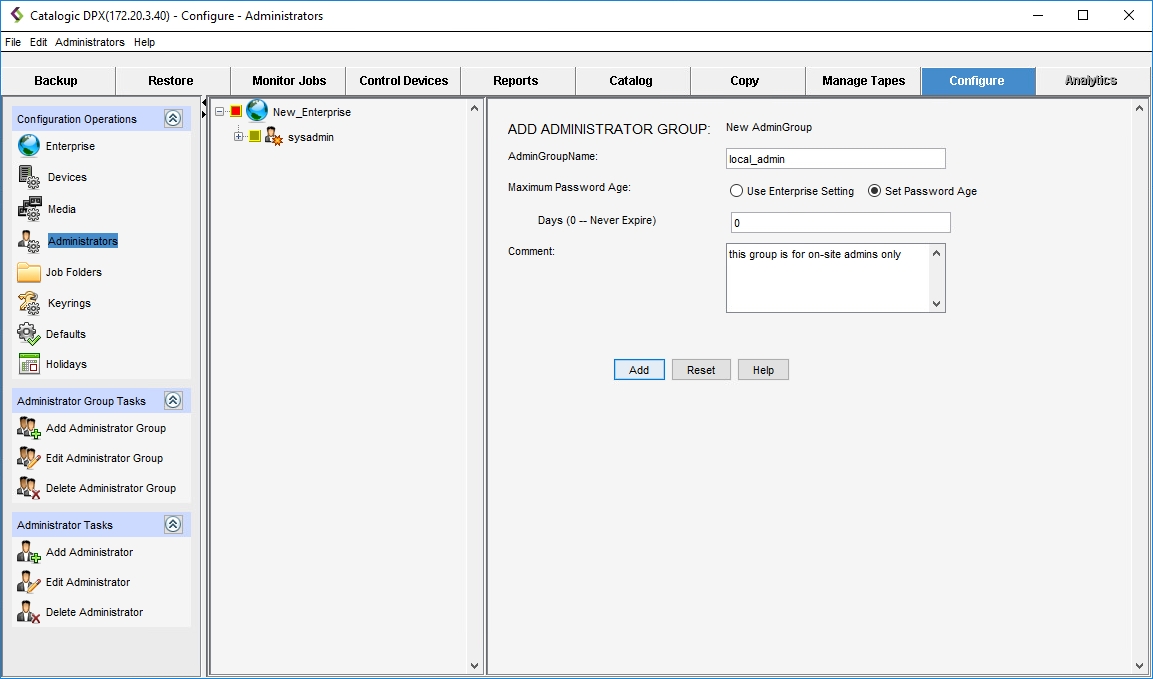Expand the sysadmin tree node
Viewport: 1153px width, 679px height.
click(239, 137)
